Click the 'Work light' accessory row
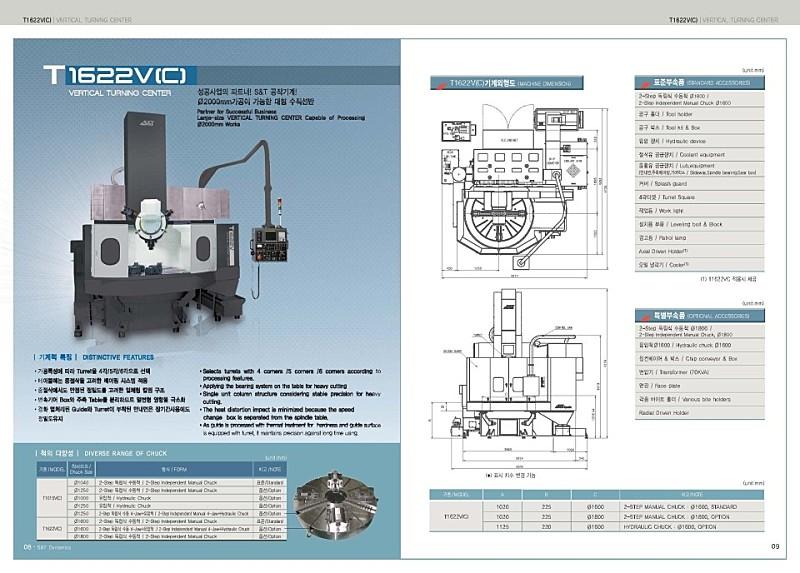The width and height of the screenshot is (800, 573). (699, 211)
